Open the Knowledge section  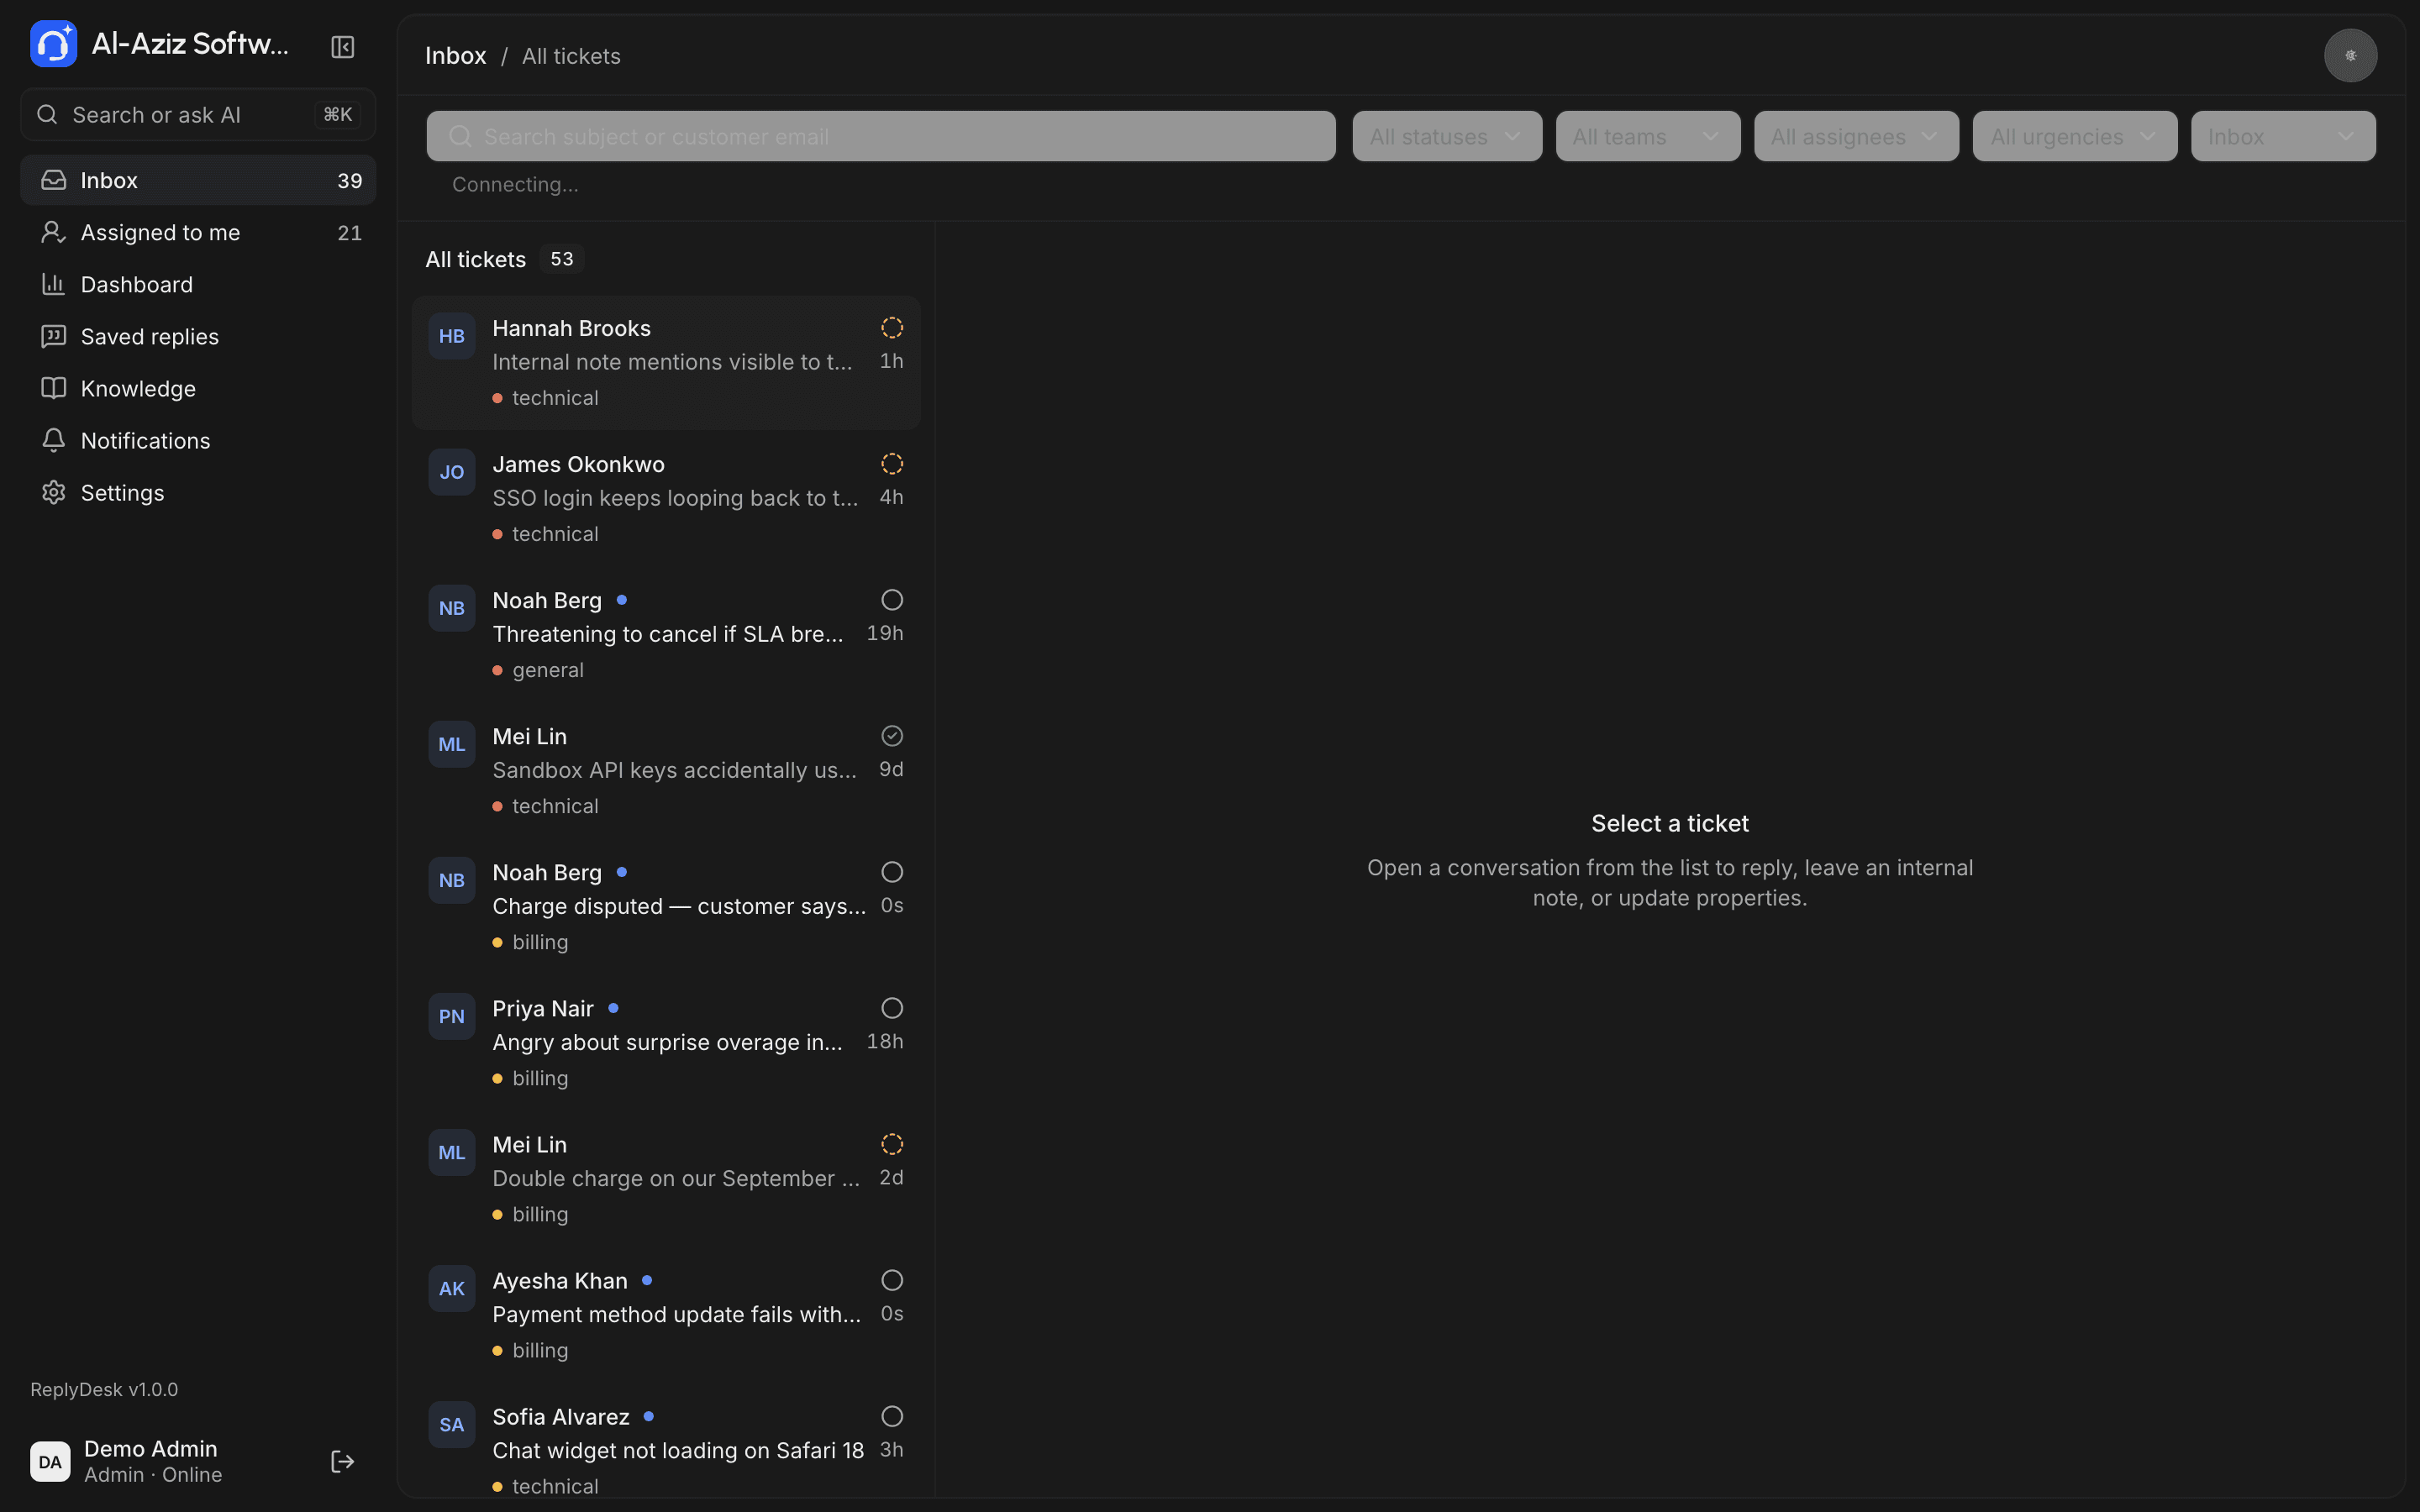[198, 388]
